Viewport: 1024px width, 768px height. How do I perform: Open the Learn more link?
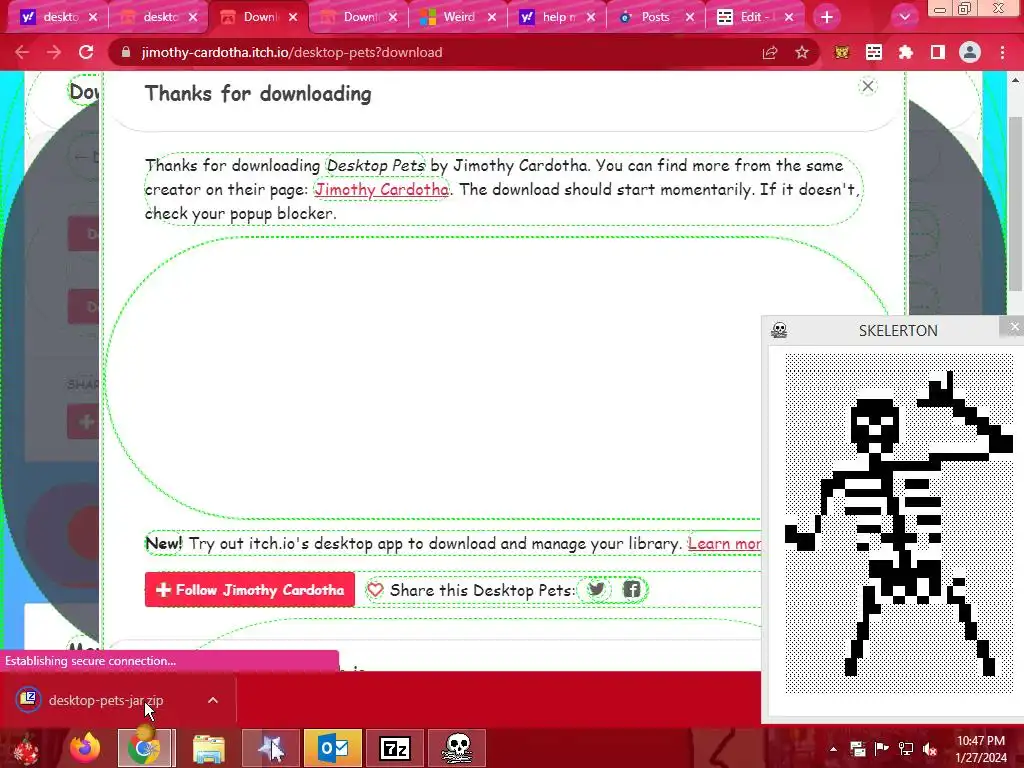(x=724, y=543)
